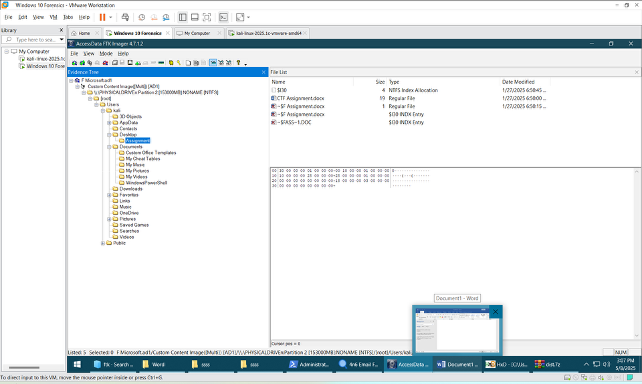This screenshot has width=642, height=384.
Task: Sort file list by Date Modified column
Action: coord(518,82)
